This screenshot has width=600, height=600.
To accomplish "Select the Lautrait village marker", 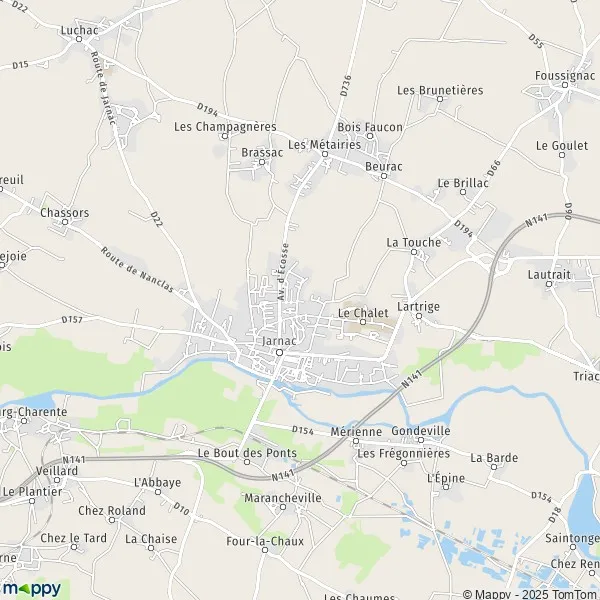I will (549, 284).
